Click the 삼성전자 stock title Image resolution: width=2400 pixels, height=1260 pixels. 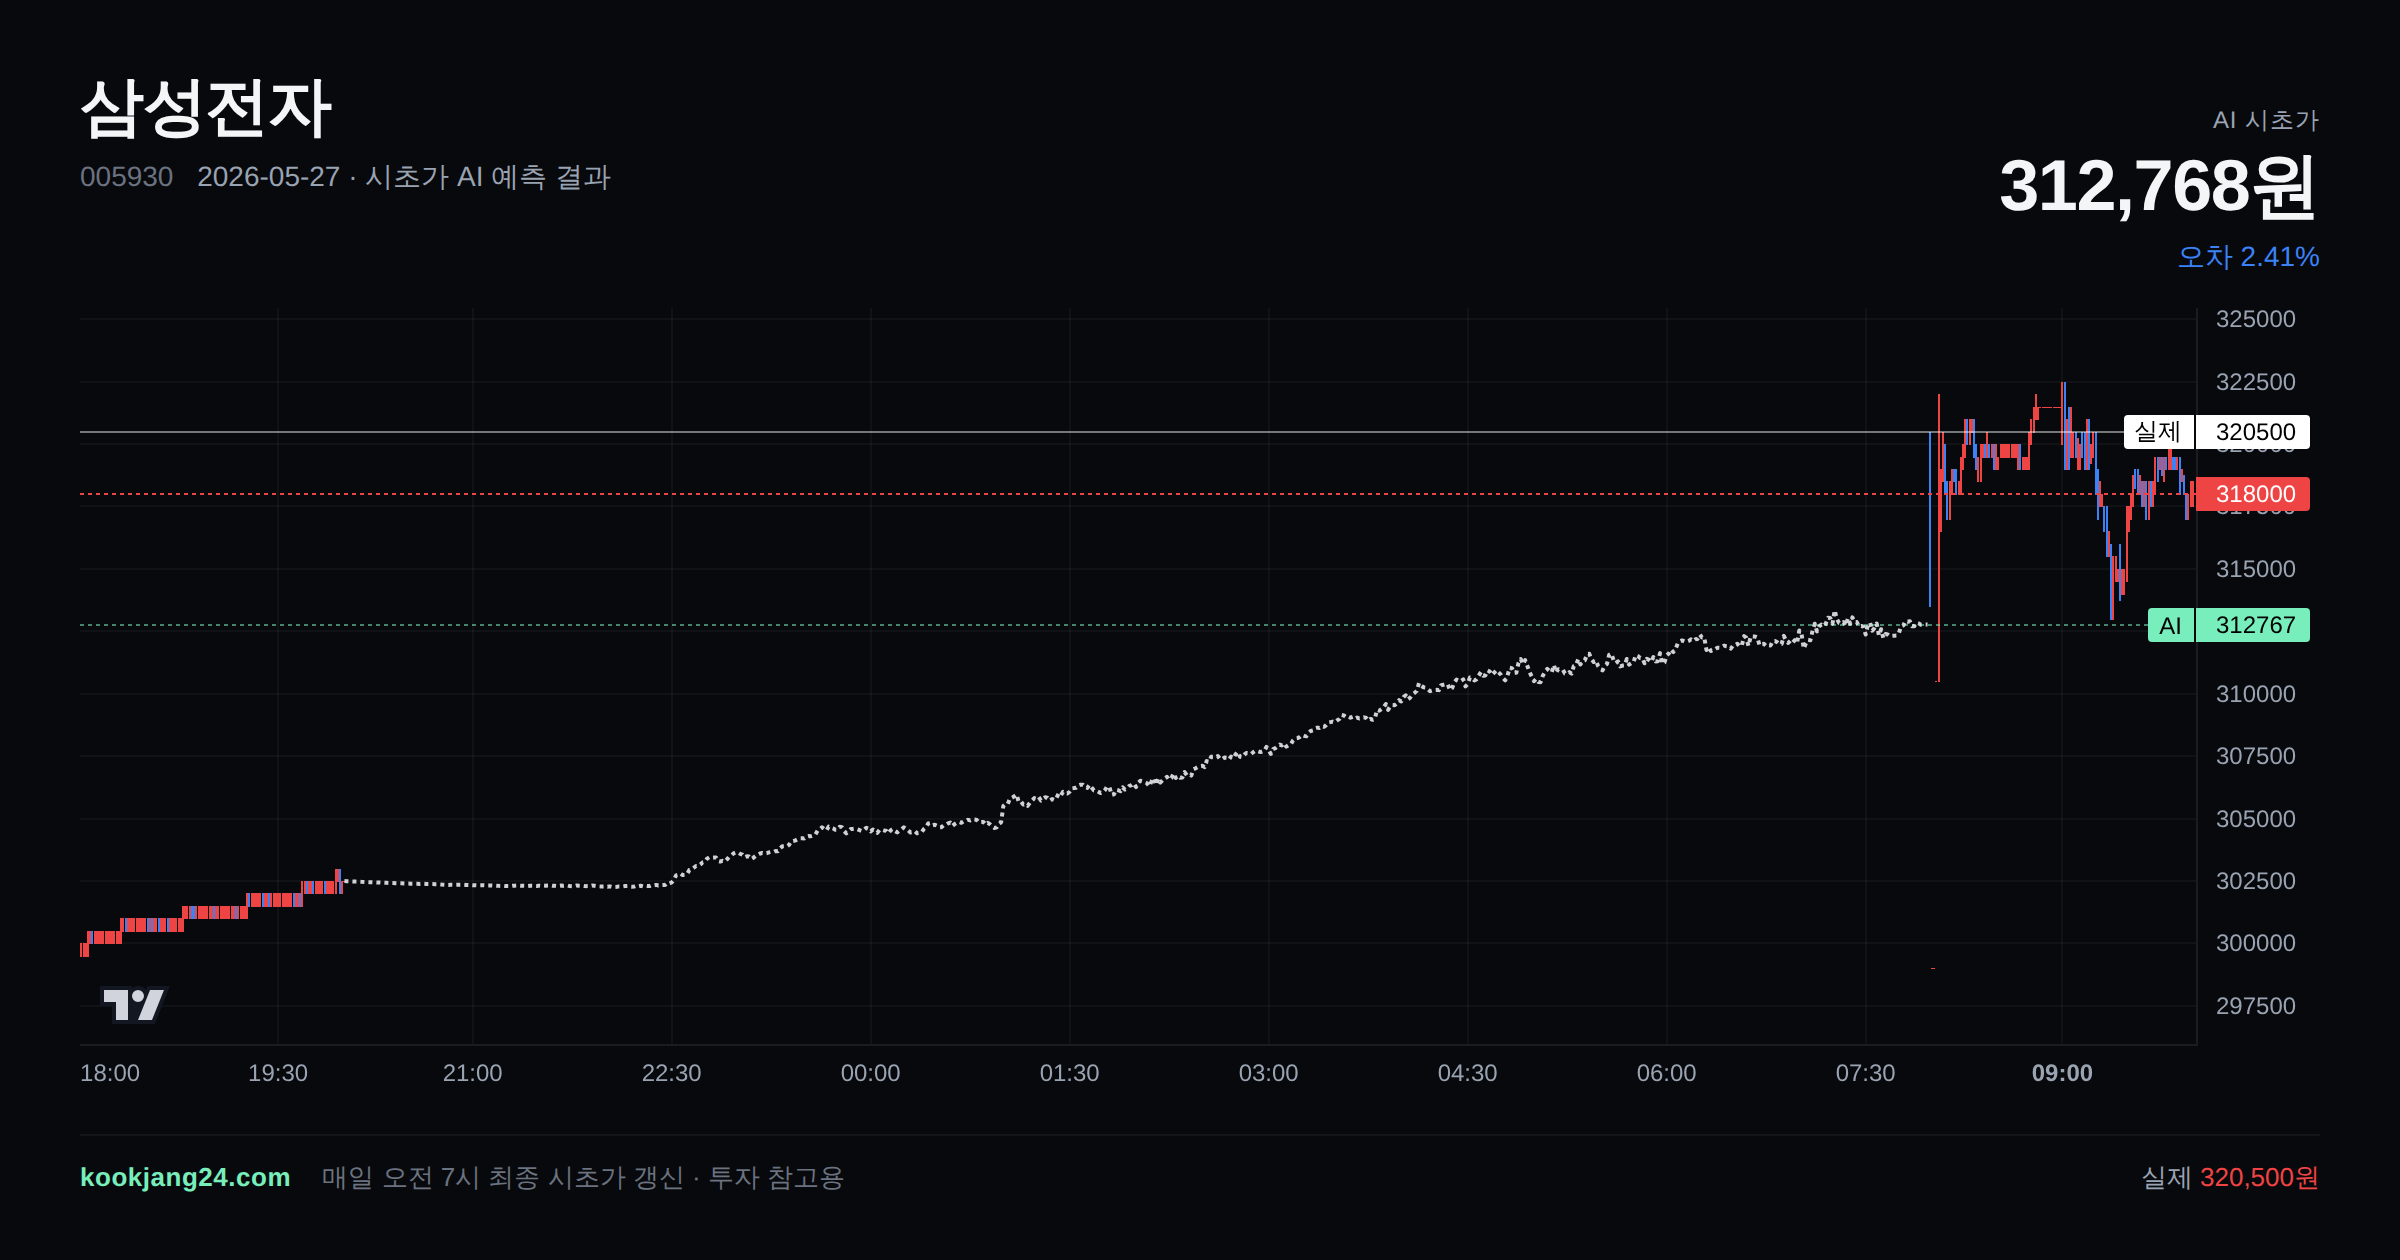205,108
